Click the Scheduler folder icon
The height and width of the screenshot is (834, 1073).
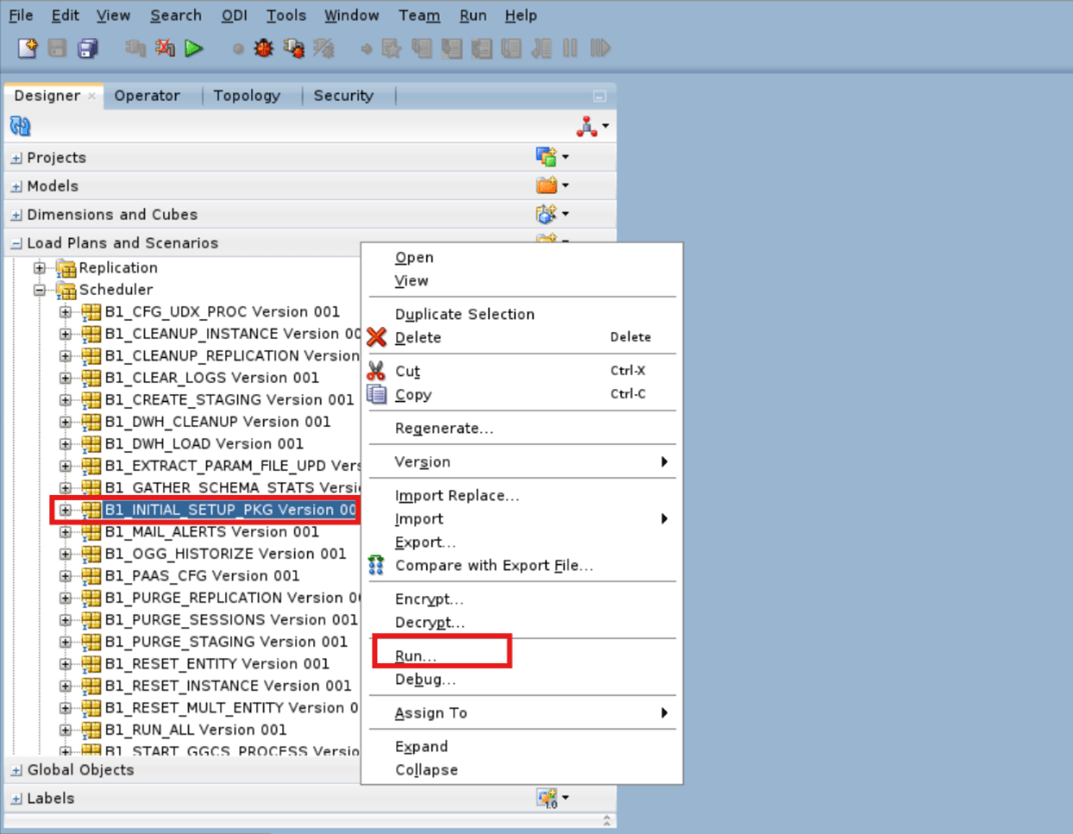(66, 289)
